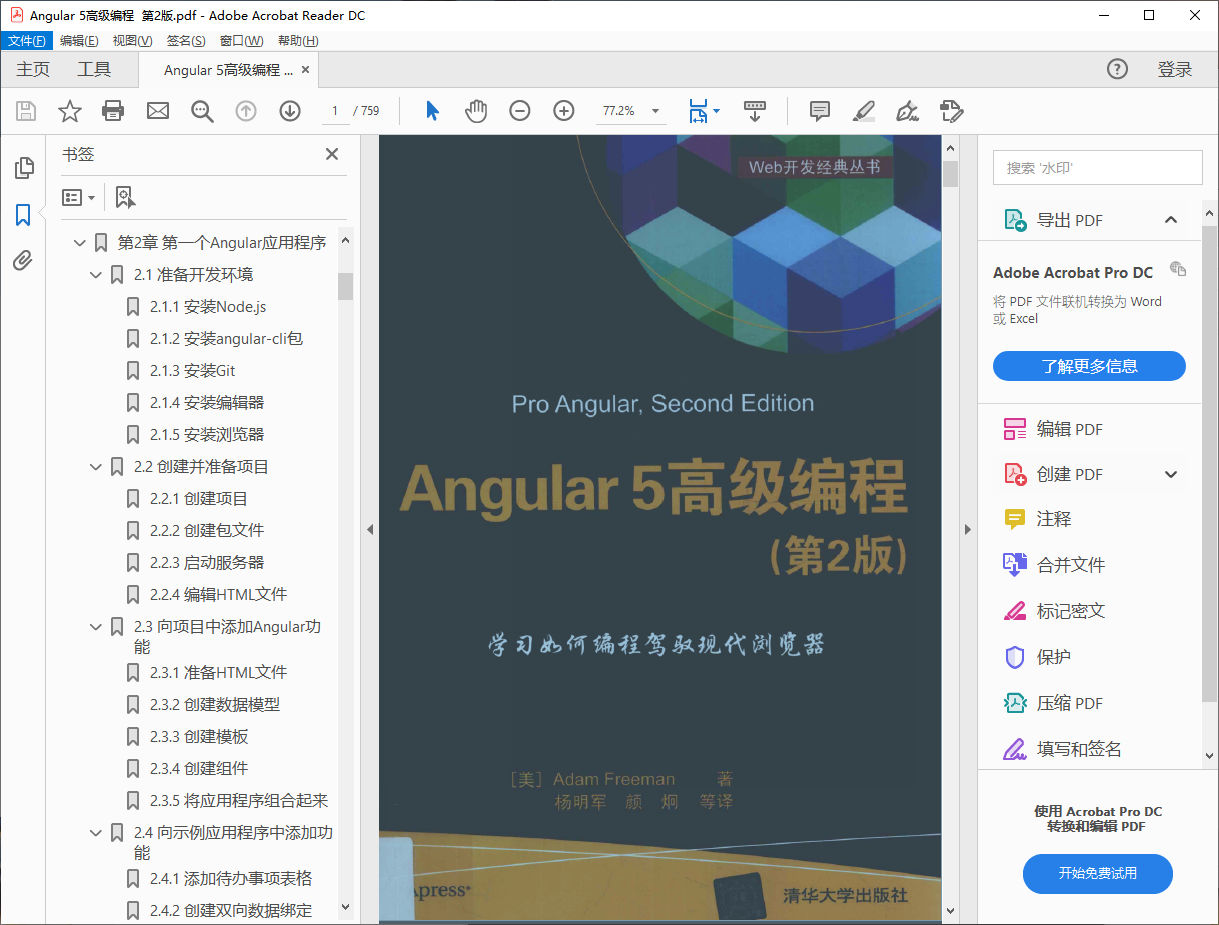Open the 编辑(E) menu
The height and width of the screenshot is (925, 1219).
tap(79, 41)
